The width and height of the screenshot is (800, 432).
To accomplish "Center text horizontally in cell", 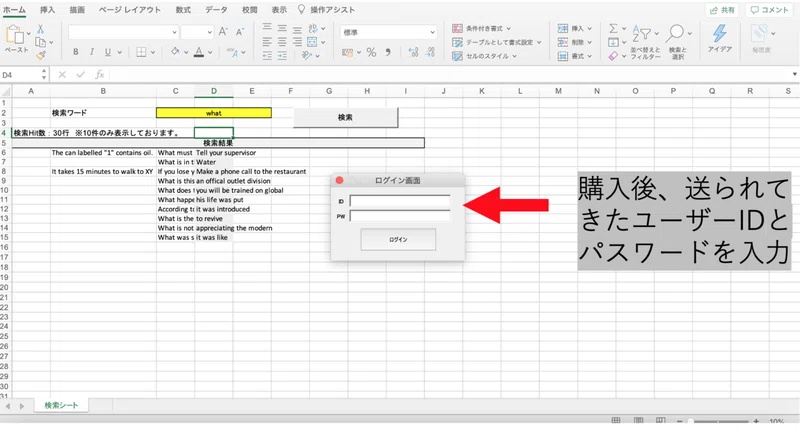I will [x=282, y=42].
